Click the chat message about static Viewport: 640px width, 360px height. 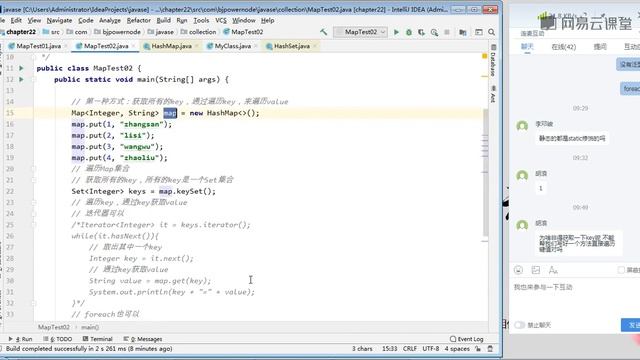point(572,139)
